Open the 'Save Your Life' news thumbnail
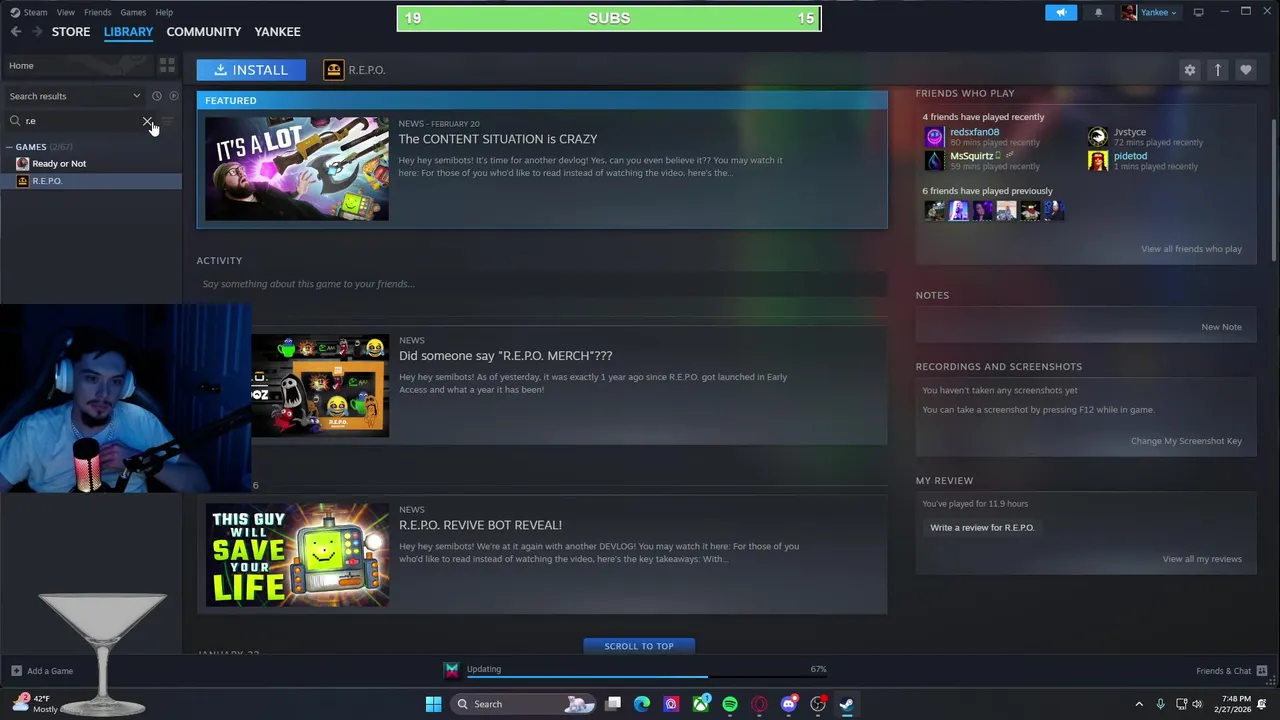The width and height of the screenshot is (1280, 720). (x=297, y=555)
